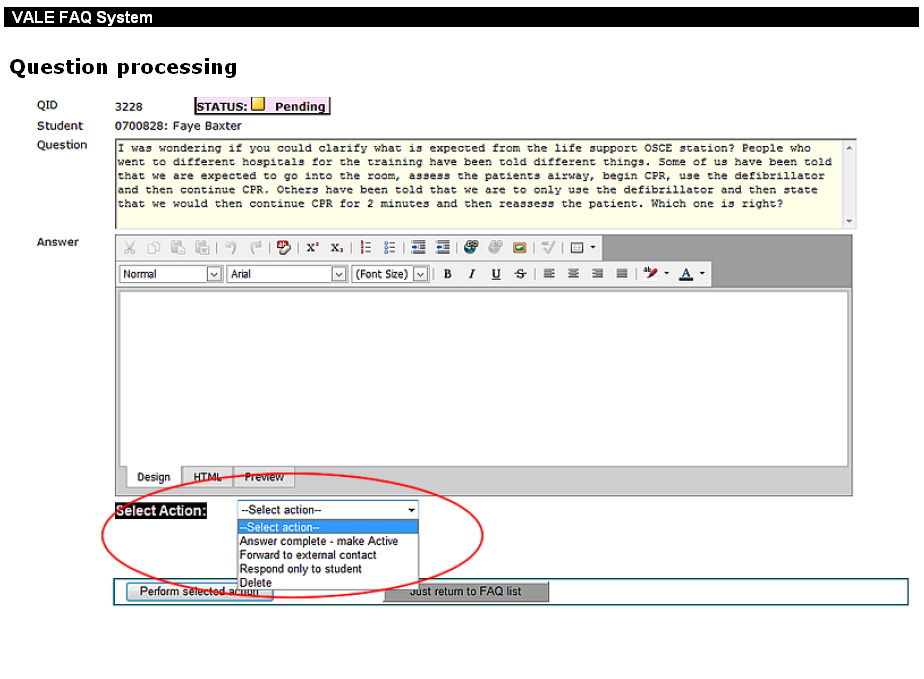
Task: Apply Strikethrough to text
Action: [x=520, y=274]
